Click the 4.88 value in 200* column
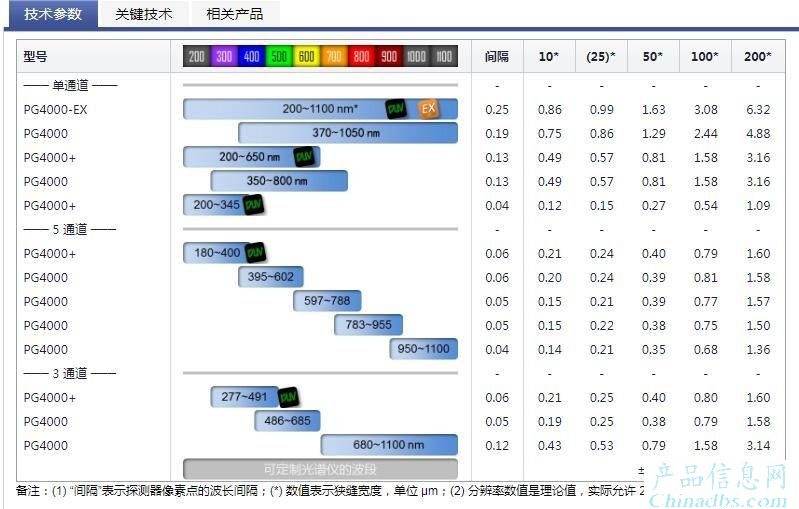Image resolution: width=799 pixels, height=509 pixels. [758, 133]
